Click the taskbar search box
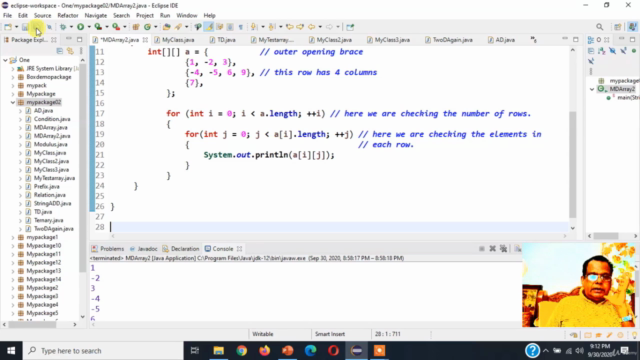Image resolution: width=640 pixels, height=360 pixels. coord(103,351)
